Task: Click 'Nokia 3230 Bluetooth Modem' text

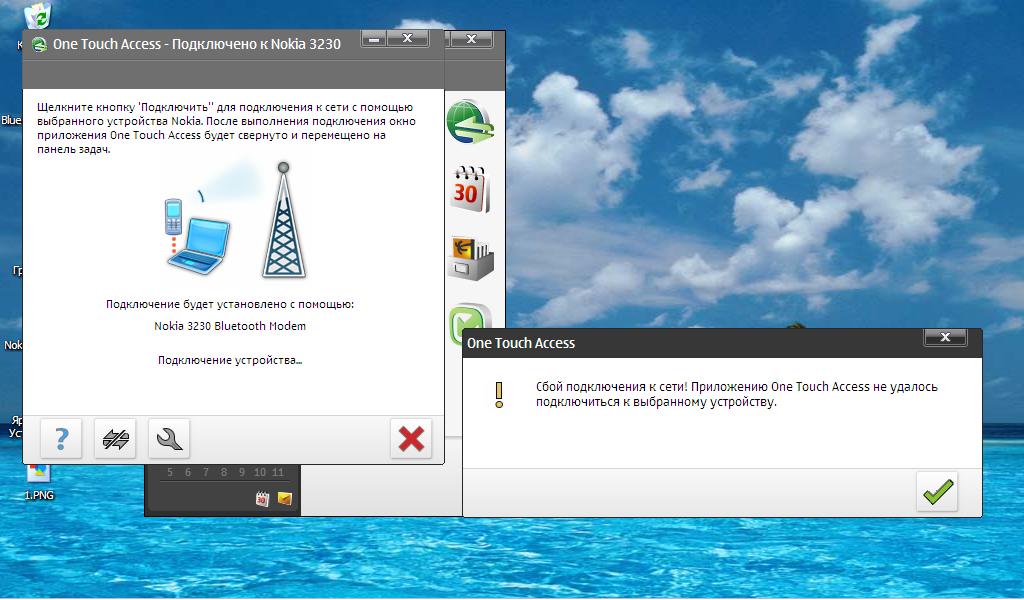Action: 230,326
